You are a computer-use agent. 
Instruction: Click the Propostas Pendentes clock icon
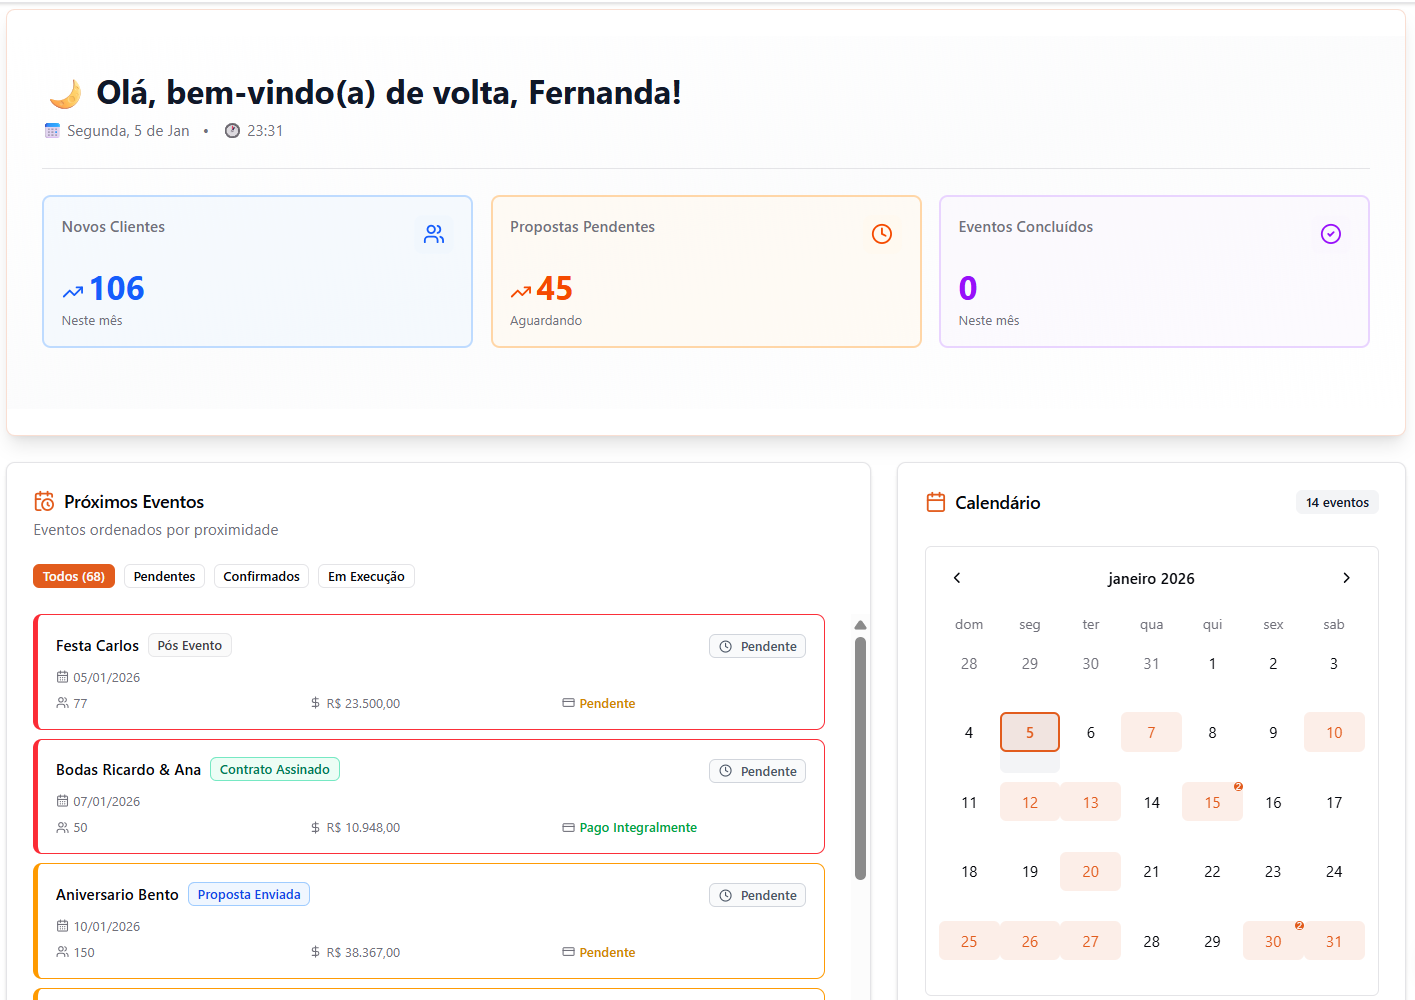[881, 234]
